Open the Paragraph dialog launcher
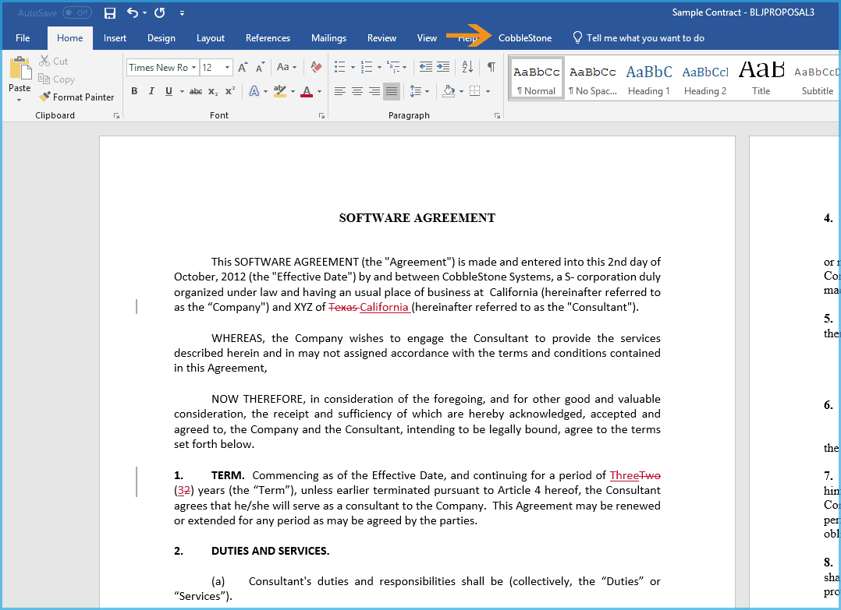Viewport: 841px width, 610px height. click(x=497, y=115)
